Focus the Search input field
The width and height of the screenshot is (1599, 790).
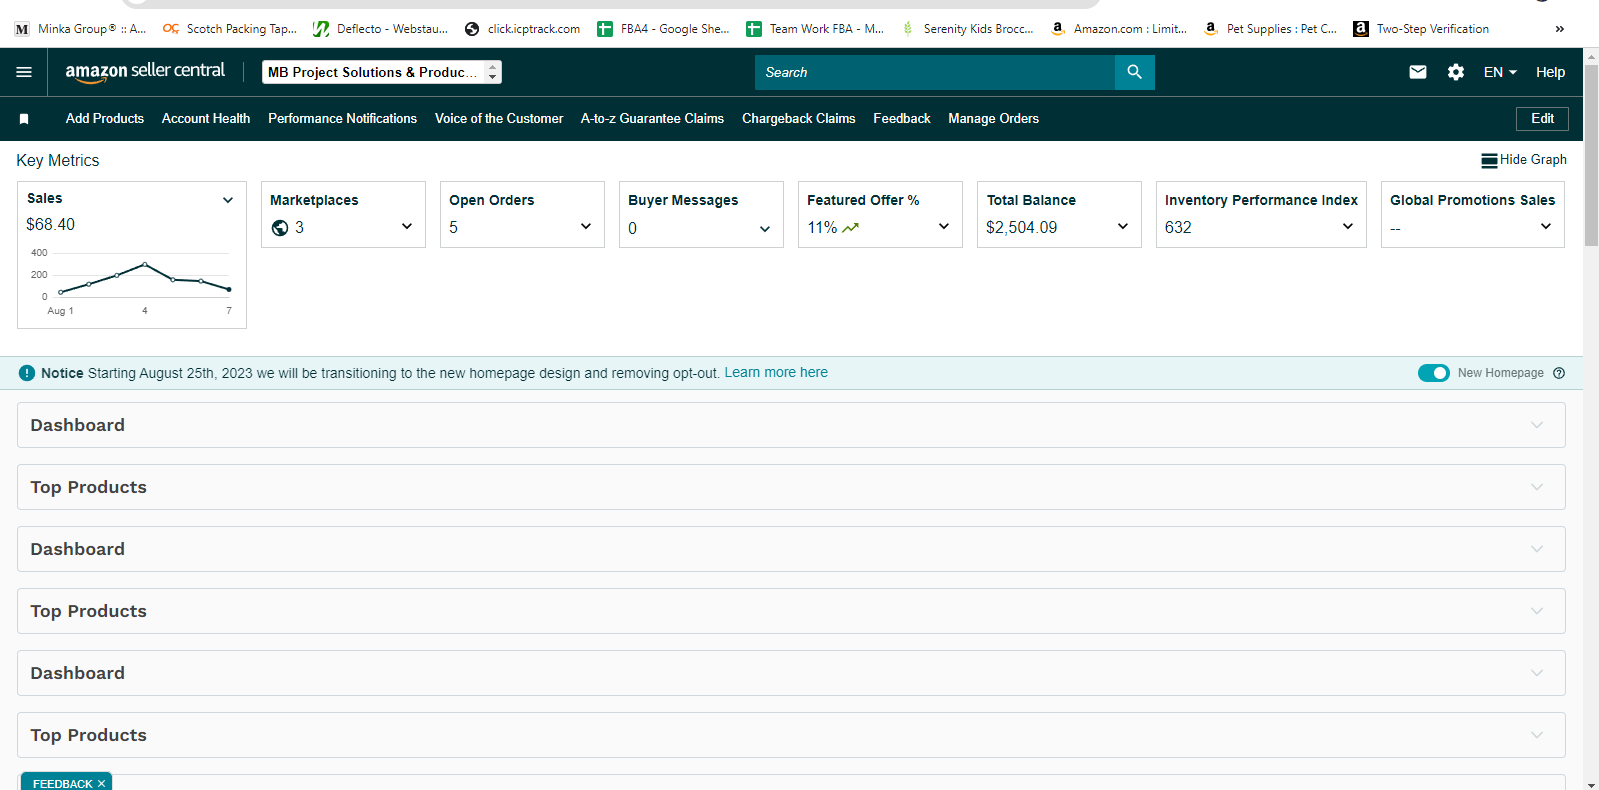point(935,72)
